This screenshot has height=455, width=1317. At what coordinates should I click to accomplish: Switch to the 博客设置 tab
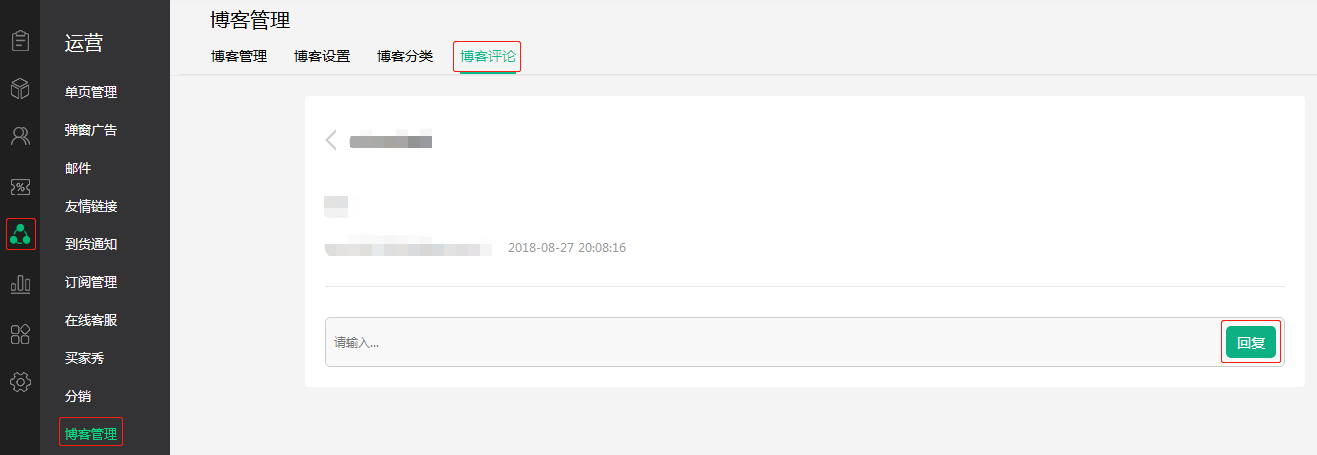coord(322,56)
